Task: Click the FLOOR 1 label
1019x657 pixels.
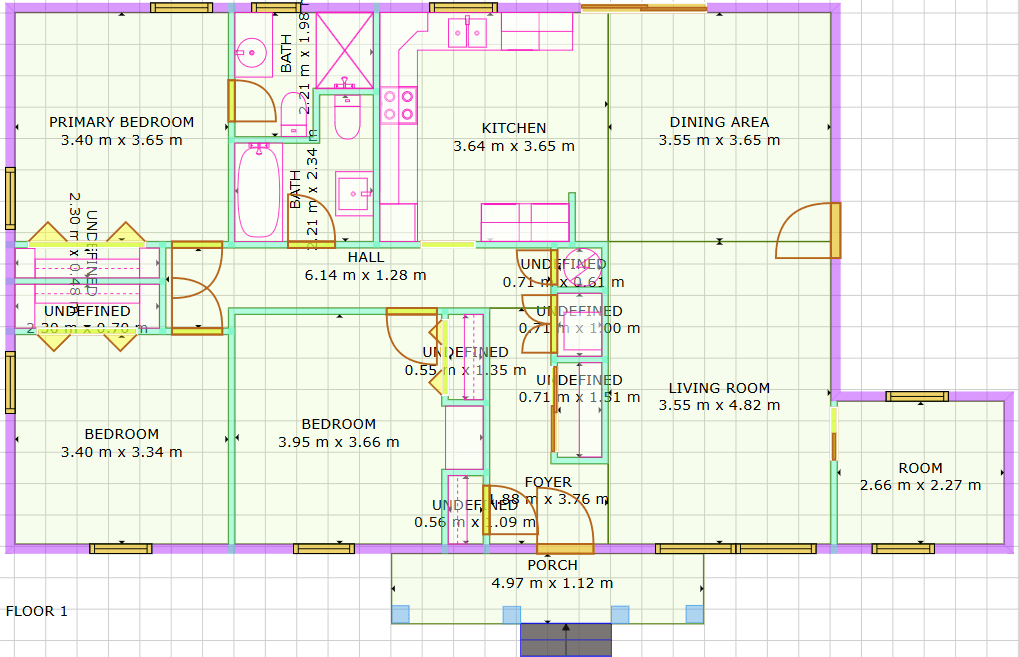Action: click(x=36, y=611)
